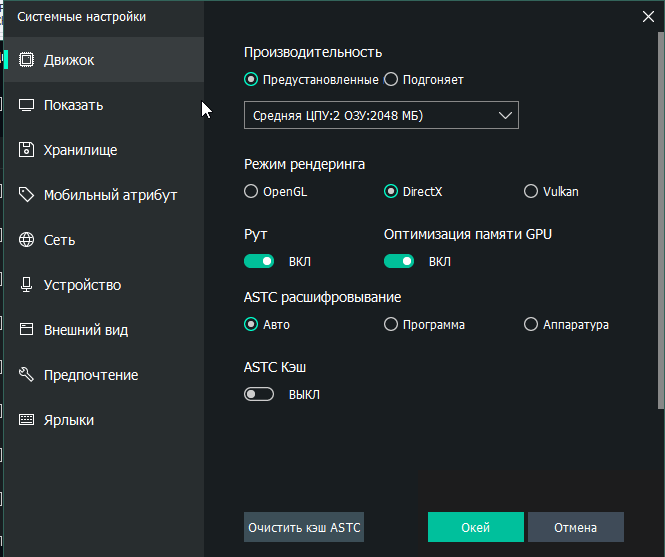
Task: Click the Мобильный атрибут tag icon
Action: click(27, 195)
